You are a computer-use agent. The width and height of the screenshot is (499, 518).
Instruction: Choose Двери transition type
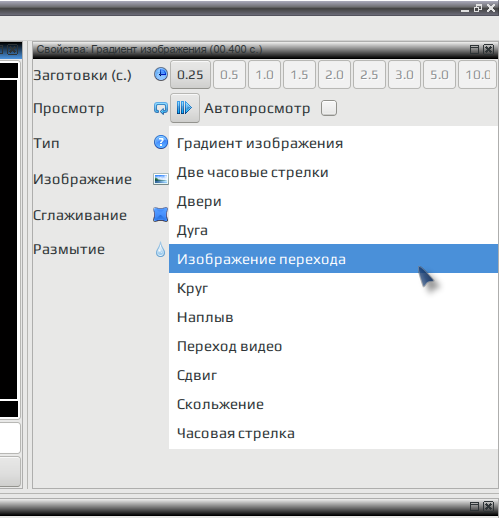[333, 201]
